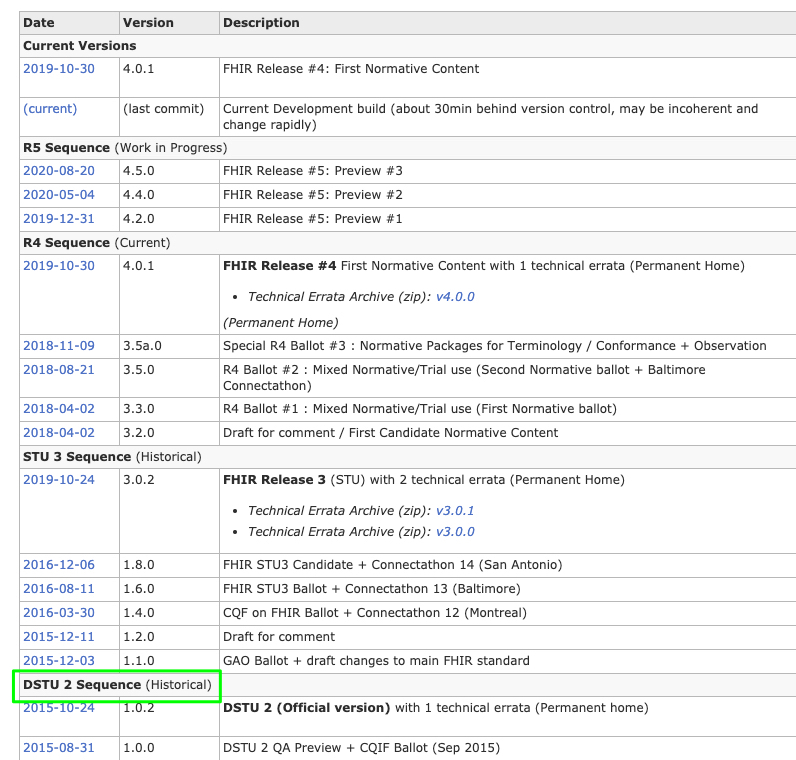This screenshot has width=796, height=760.
Task: Download the v4.0.0 technical errata archive
Action: point(455,296)
